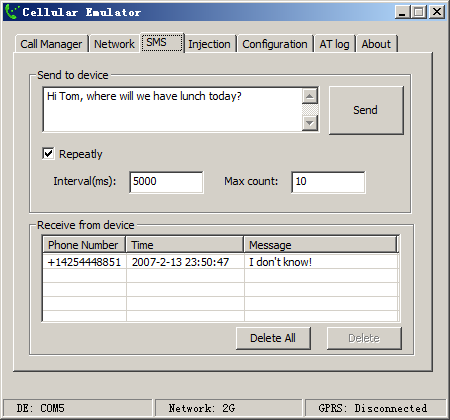Image resolution: width=450 pixels, height=420 pixels.
Task: Sort by the Phone Number column header
Action: coord(84,245)
